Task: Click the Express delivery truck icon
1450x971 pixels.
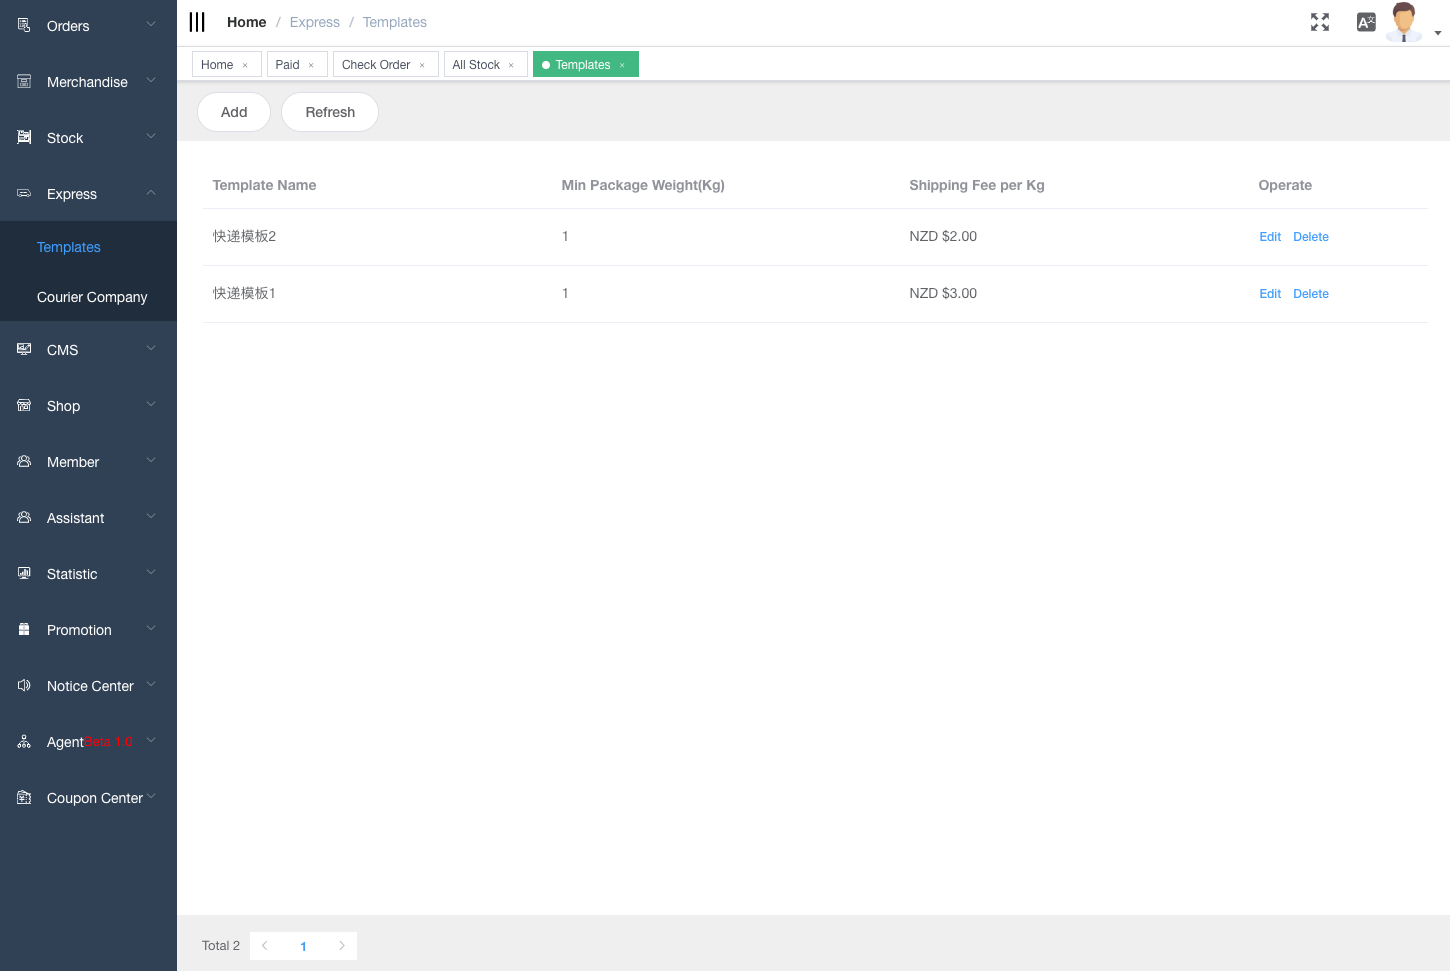Action: pyautogui.click(x=22, y=193)
